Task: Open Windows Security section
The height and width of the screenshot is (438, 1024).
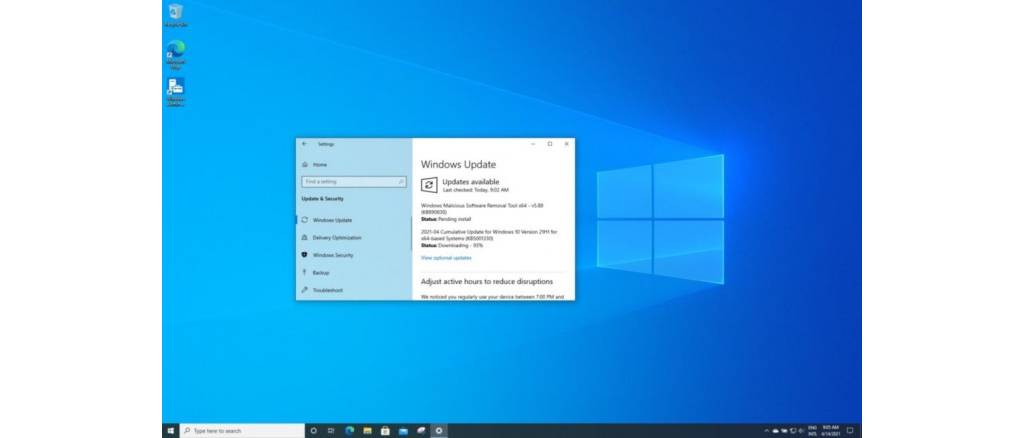Action: tap(328, 255)
